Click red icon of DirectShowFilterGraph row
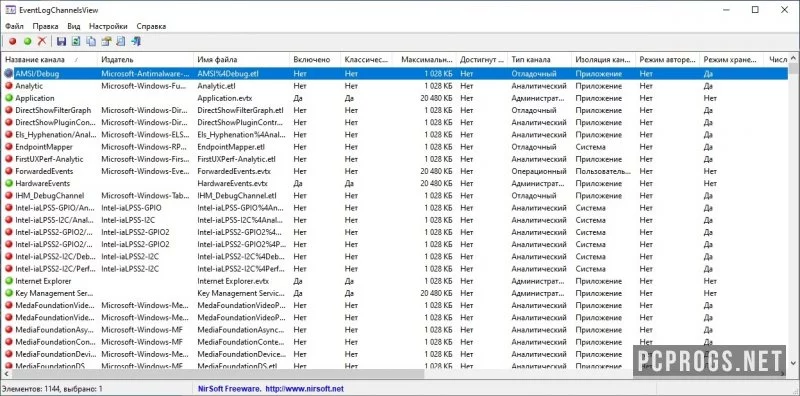800x396 pixels. tap(8, 110)
